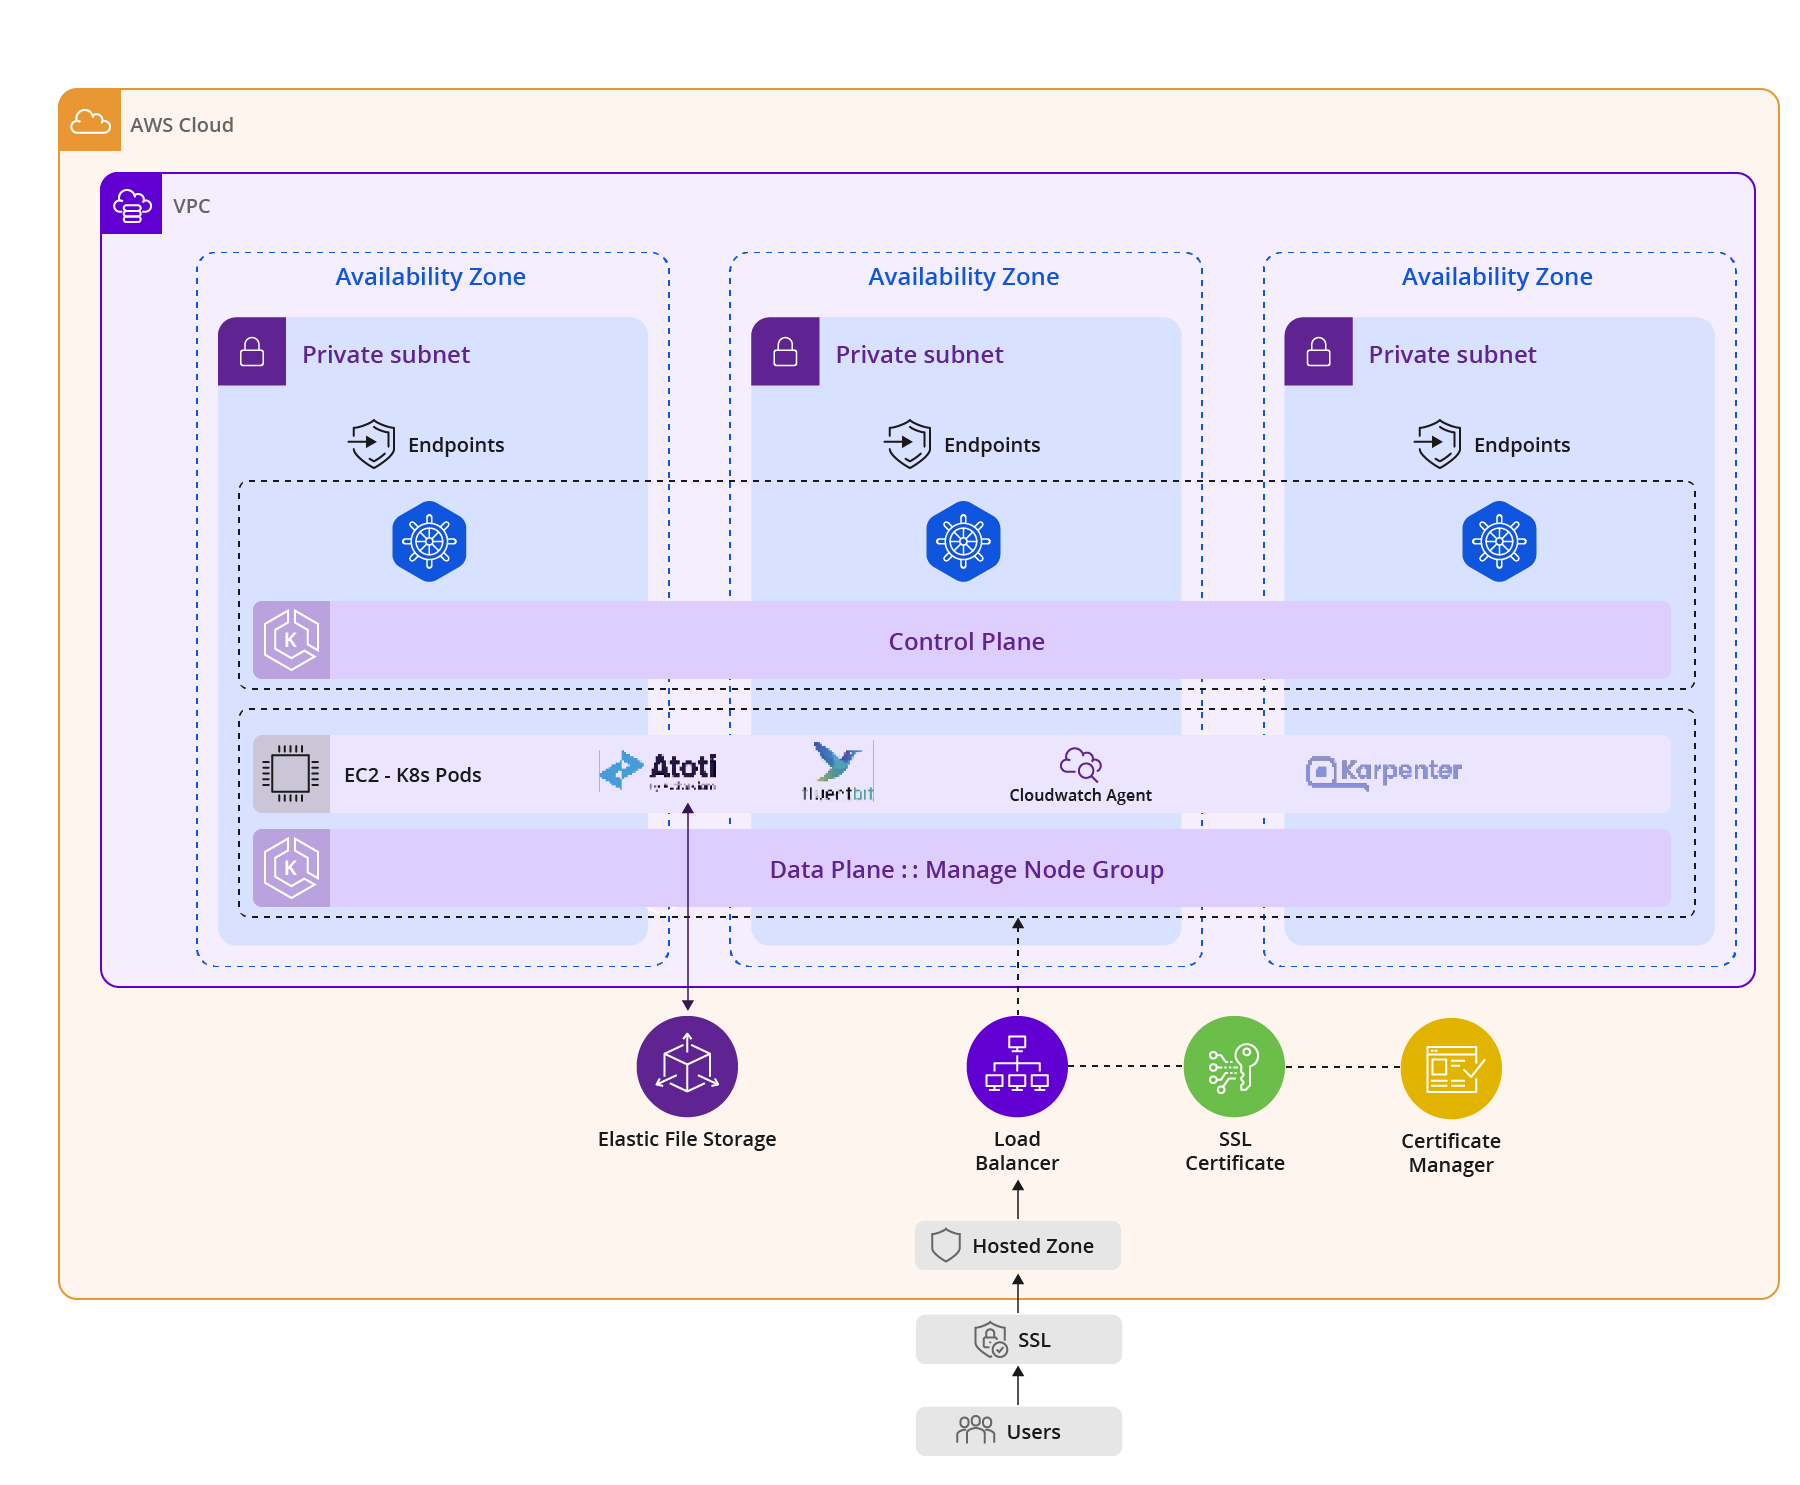Click the EKS icon on the Data Plane bar
This screenshot has height=1485, width=1800.
click(x=291, y=868)
